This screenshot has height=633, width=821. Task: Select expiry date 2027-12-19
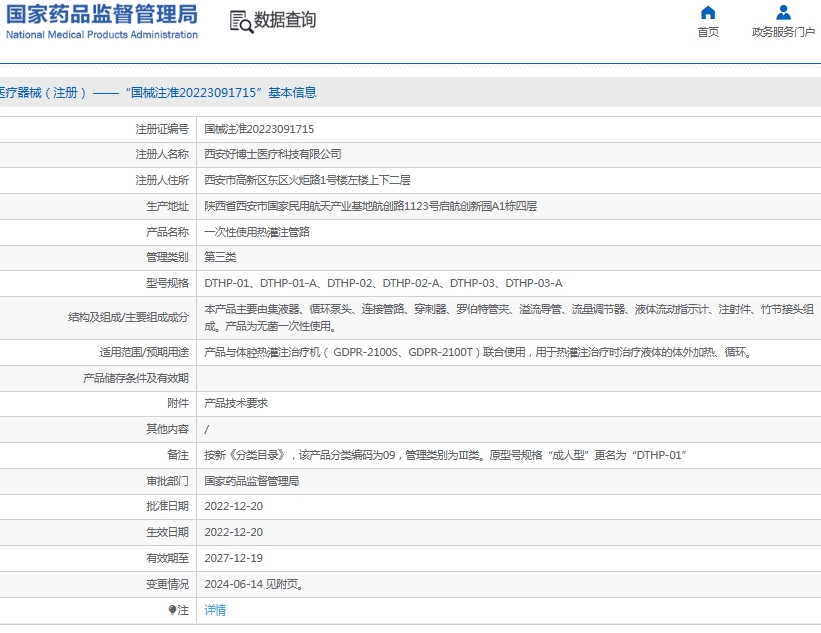(234, 558)
